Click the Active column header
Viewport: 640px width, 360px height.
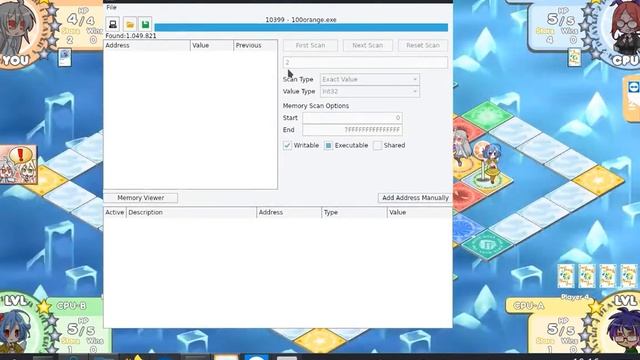pyautogui.click(x=115, y=212)
